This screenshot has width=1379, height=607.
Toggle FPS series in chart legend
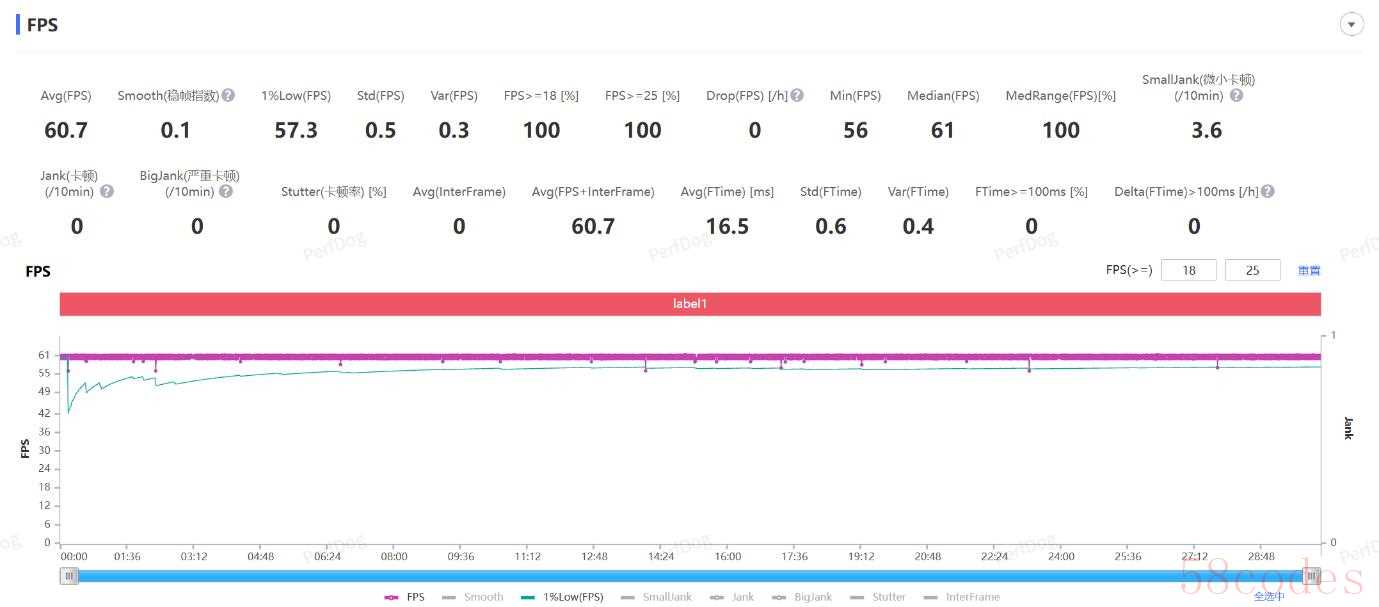[x=404, y=597]
